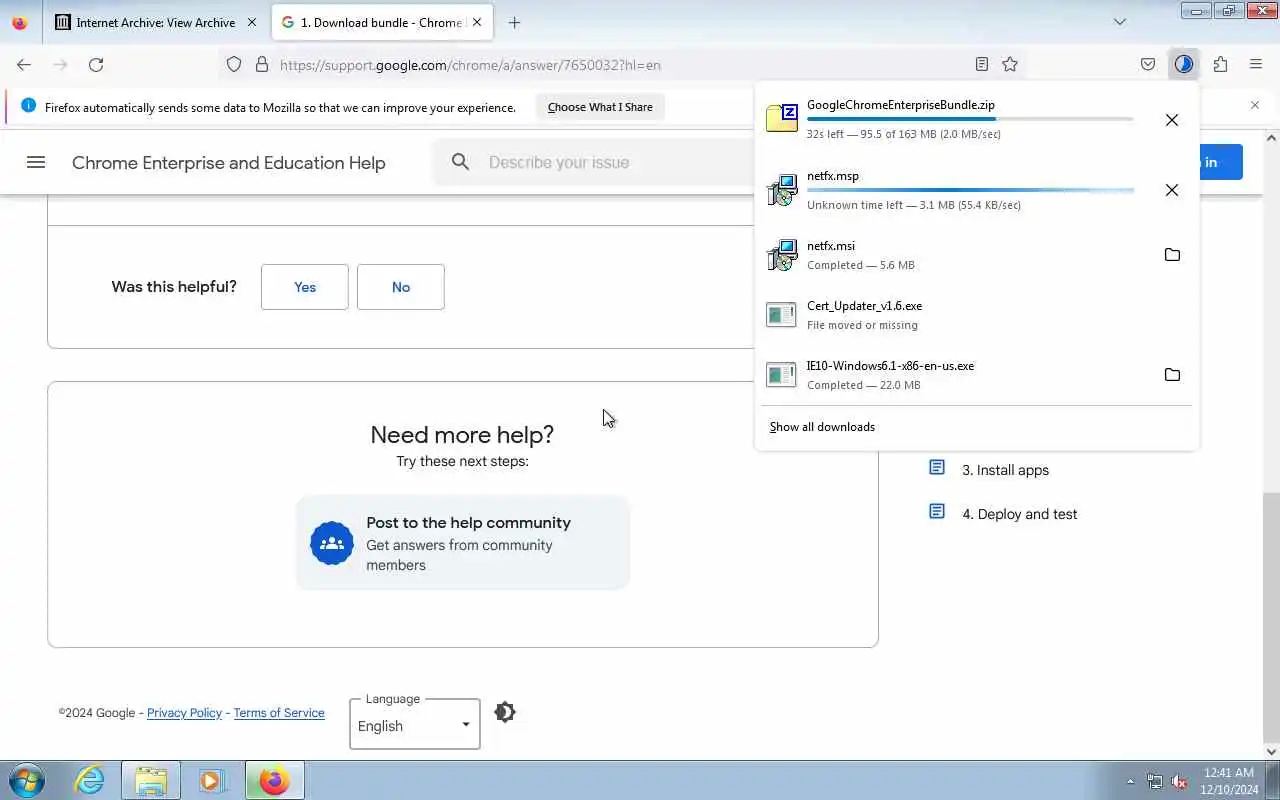This screenshot has width=1280, height=800.
Task: Toggle the Downloads panel toolbar icon
Action: pyautogui.click(x=1184, y=64)
